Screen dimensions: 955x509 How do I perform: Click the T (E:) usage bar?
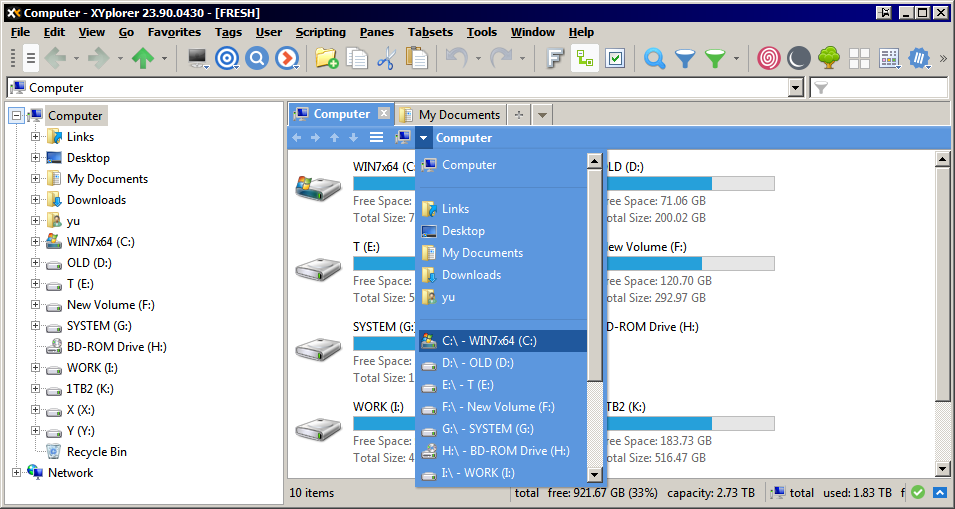[x=384, y=263]
